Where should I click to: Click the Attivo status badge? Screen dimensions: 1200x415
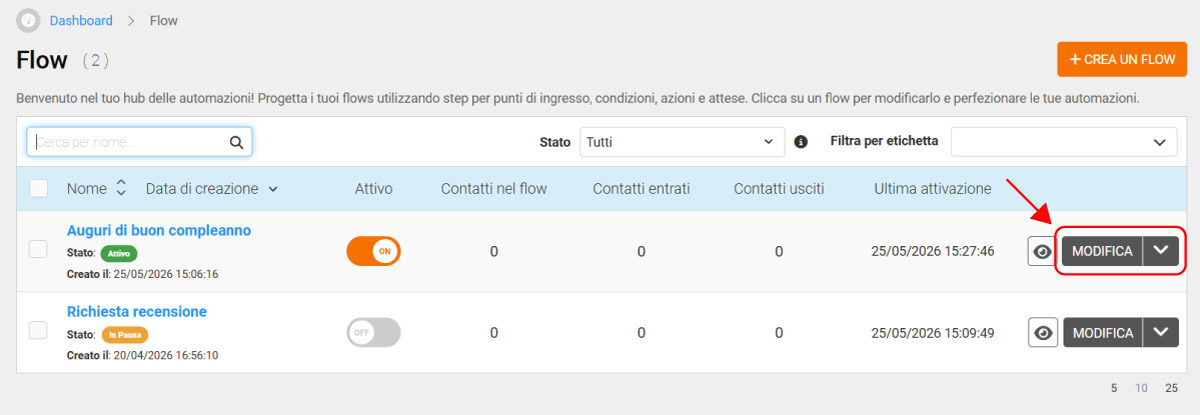tap(118, 253)
